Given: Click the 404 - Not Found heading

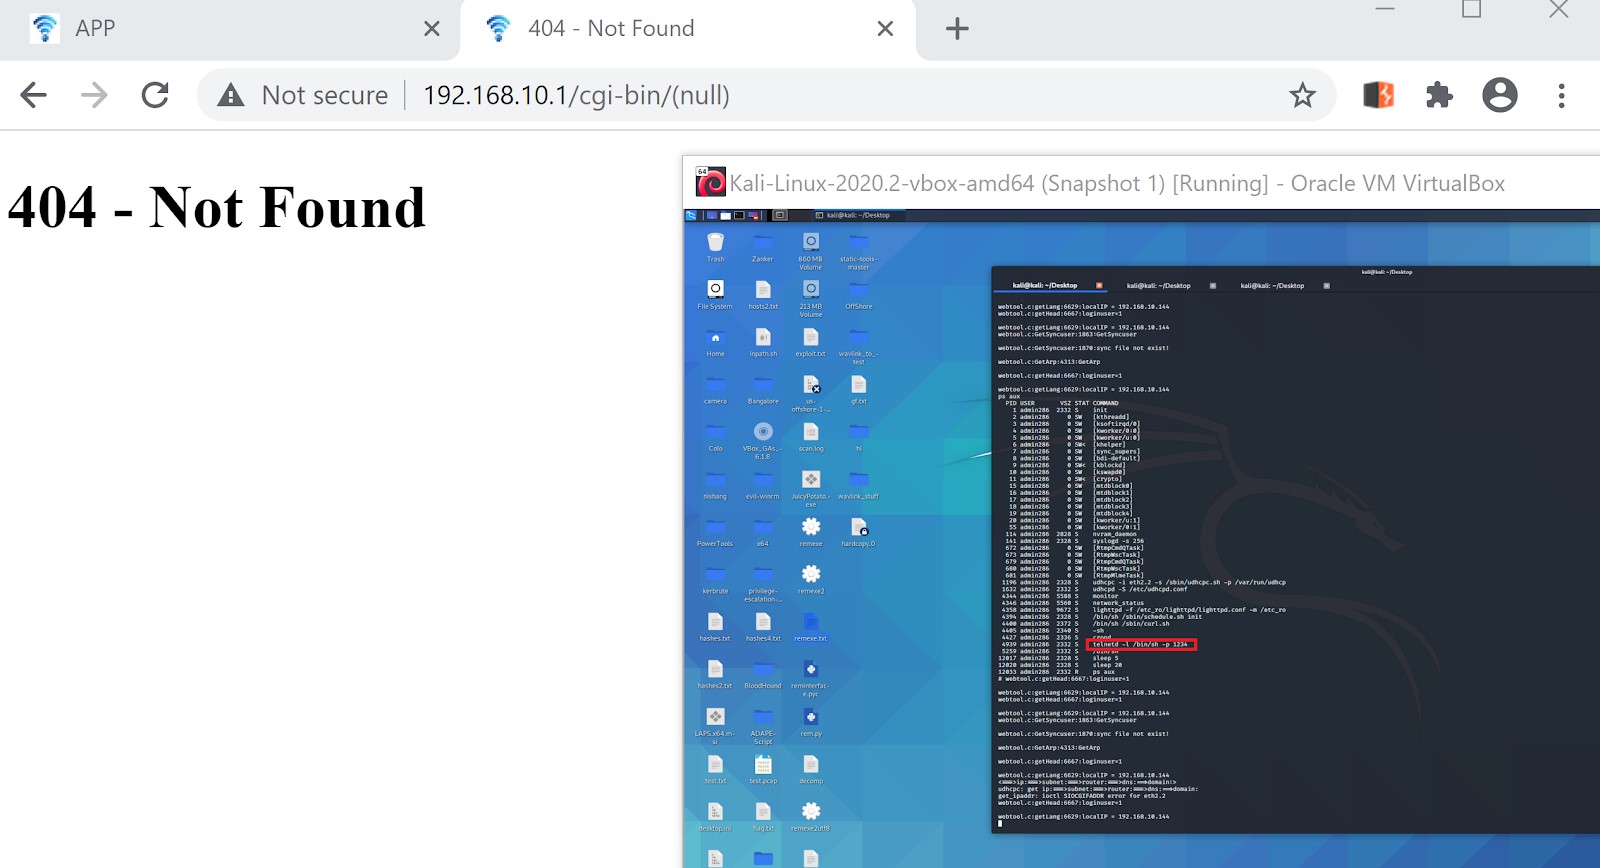Looking at the screenshot, I should click(x=217, y=207).
